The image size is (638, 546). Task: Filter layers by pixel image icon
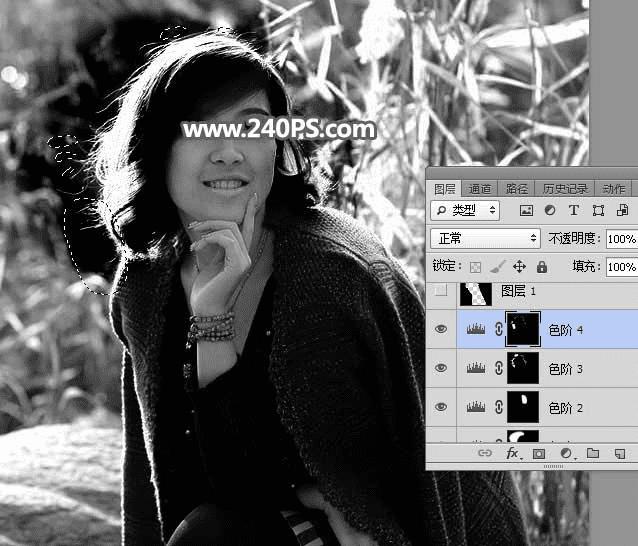click(526, 210)
